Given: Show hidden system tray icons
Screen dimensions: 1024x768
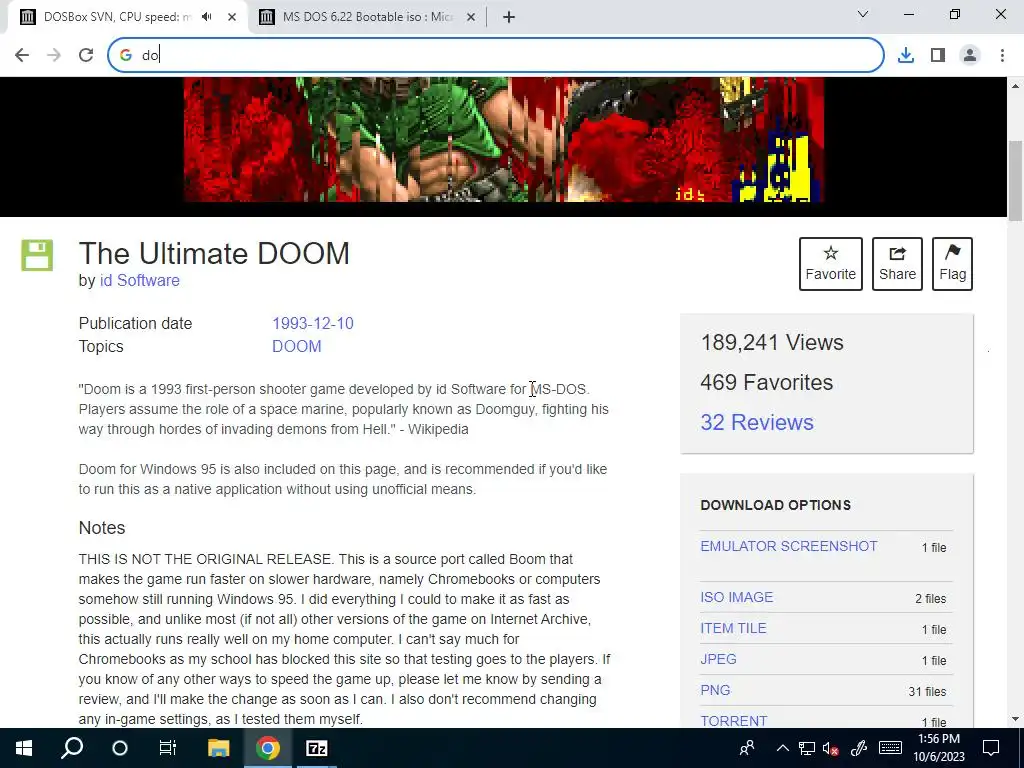Looking at the screenshot, I should pos(782,748).
